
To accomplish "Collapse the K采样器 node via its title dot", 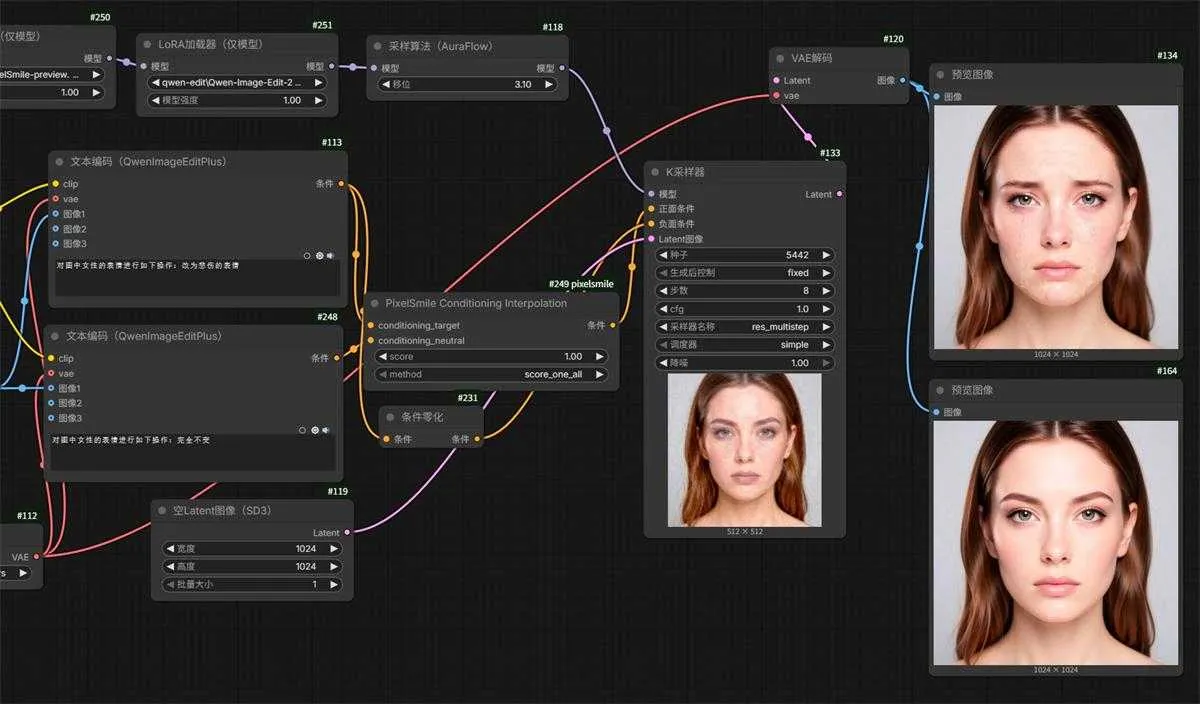I will coord(653,172).
